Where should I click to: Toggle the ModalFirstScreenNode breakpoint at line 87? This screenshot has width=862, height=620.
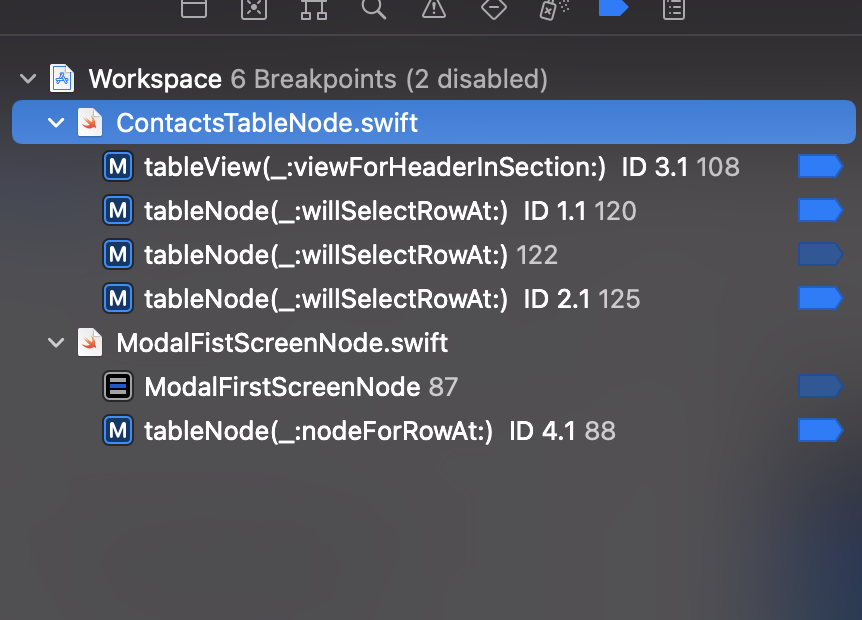click(820, 386)
